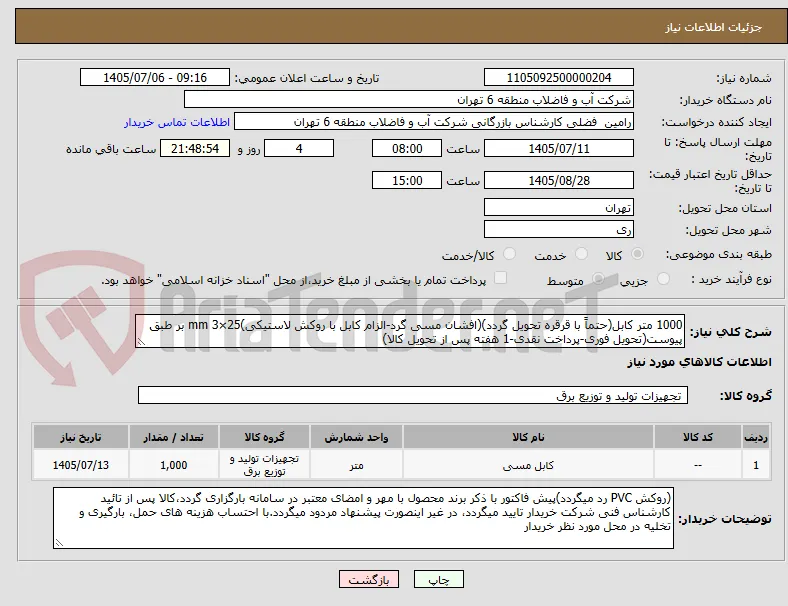The height and width of the screenshot is (606, 788).
Task: Click the request creator field رامین فضلی
Action: (434, 122)
